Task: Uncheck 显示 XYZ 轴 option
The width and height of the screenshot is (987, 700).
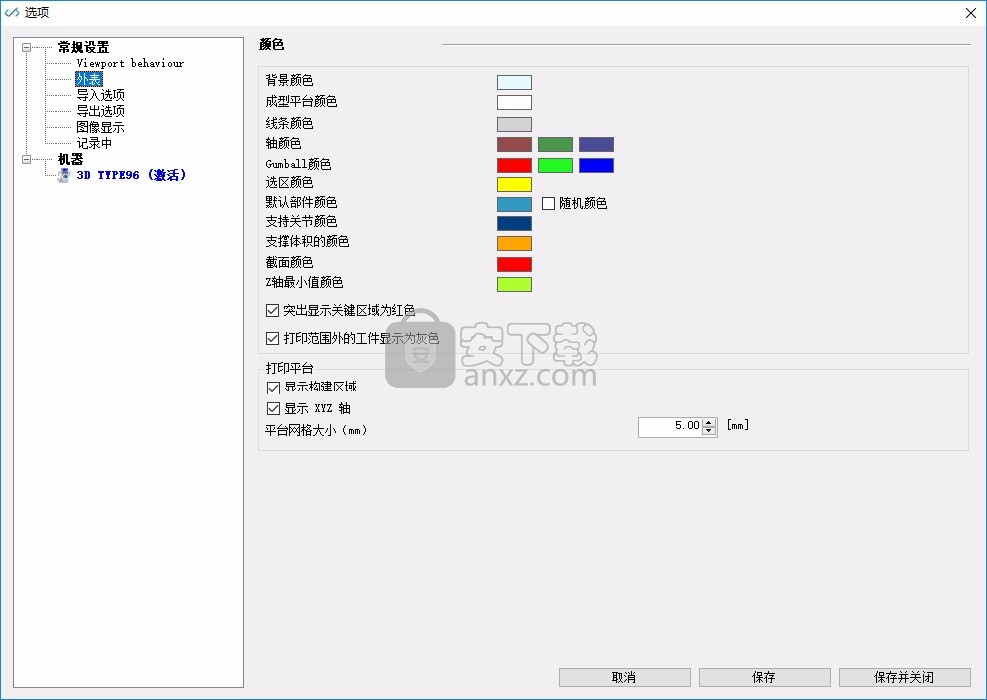Action: tap(273, 408)
